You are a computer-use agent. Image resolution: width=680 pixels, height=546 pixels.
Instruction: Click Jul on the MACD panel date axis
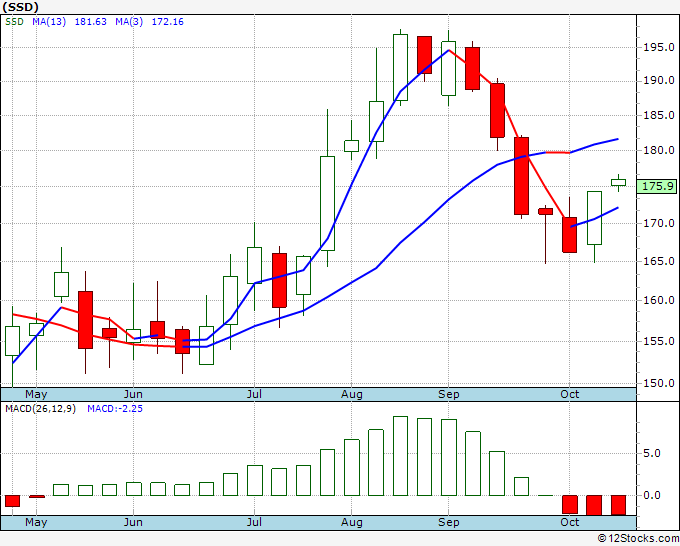tap(254, 522)
